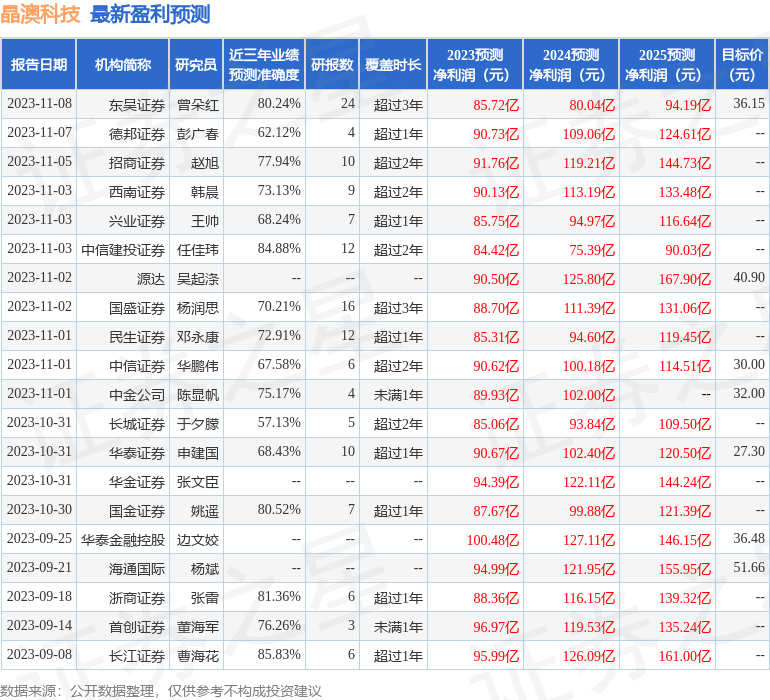The width and height of the screenshot is (770, 700).
Task: Click the 覆盖时长 column header
Action: pos(393,64)
